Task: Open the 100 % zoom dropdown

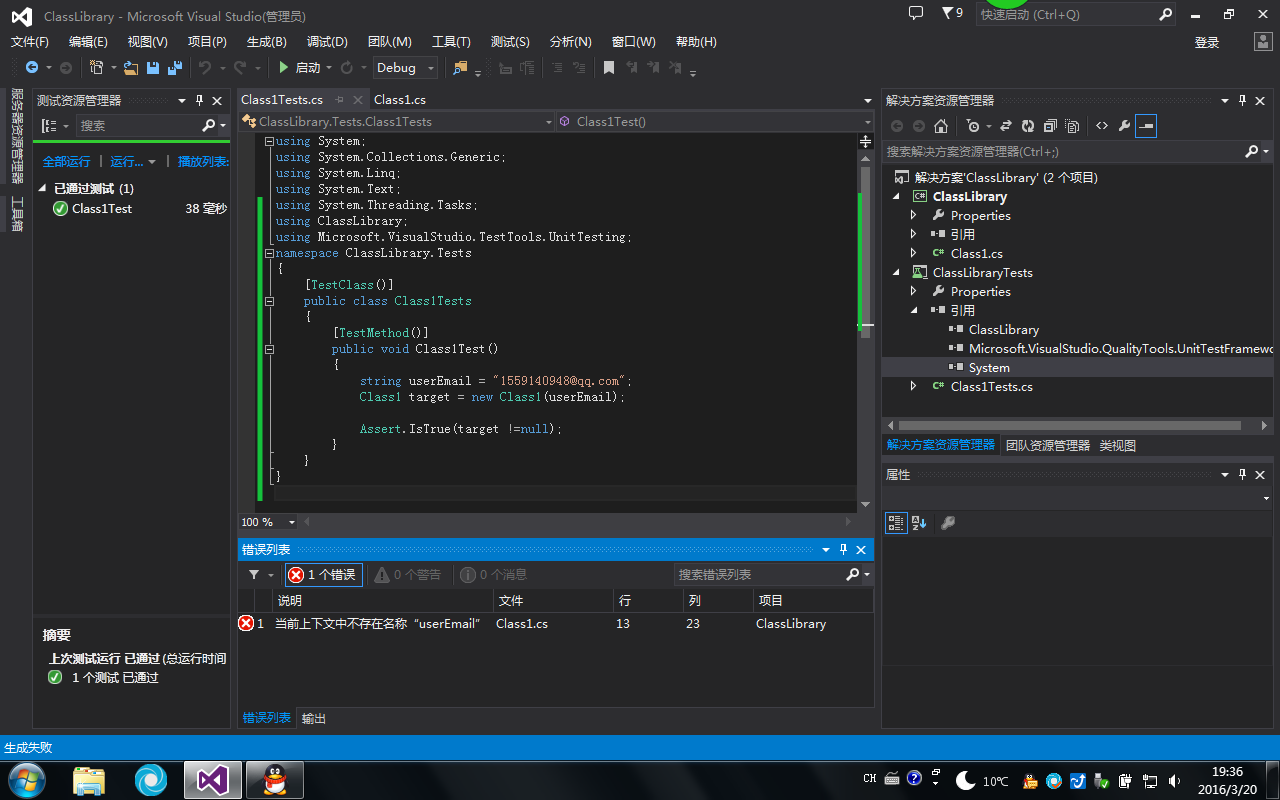Action: pyautogui.click(x=269, y=522)
